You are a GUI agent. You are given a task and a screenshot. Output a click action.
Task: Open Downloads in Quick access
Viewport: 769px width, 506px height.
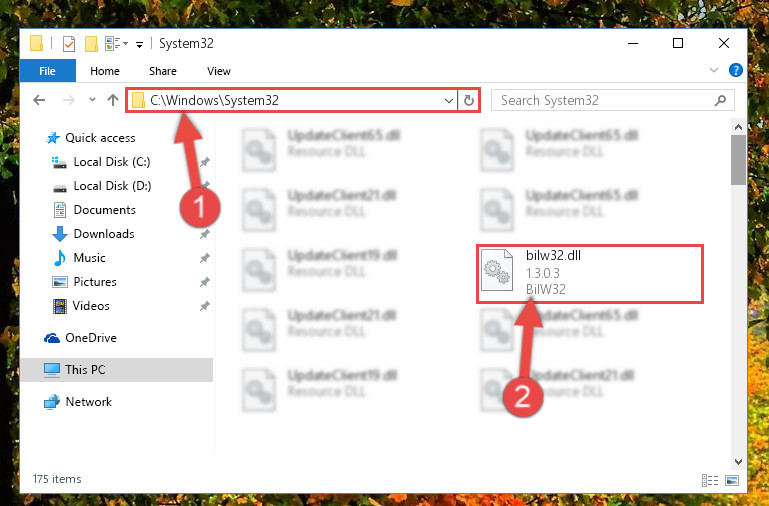click(103, 234)
